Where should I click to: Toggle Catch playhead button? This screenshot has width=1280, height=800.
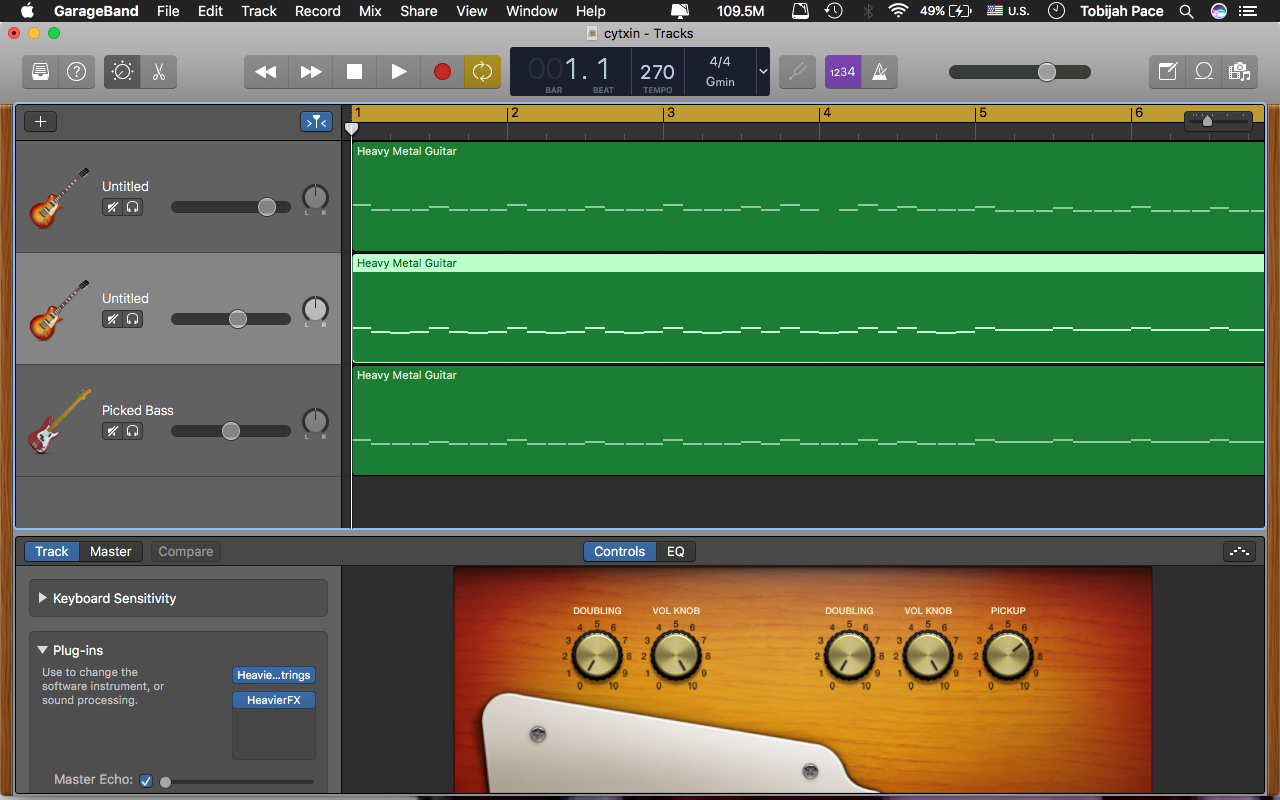point(316,122)
